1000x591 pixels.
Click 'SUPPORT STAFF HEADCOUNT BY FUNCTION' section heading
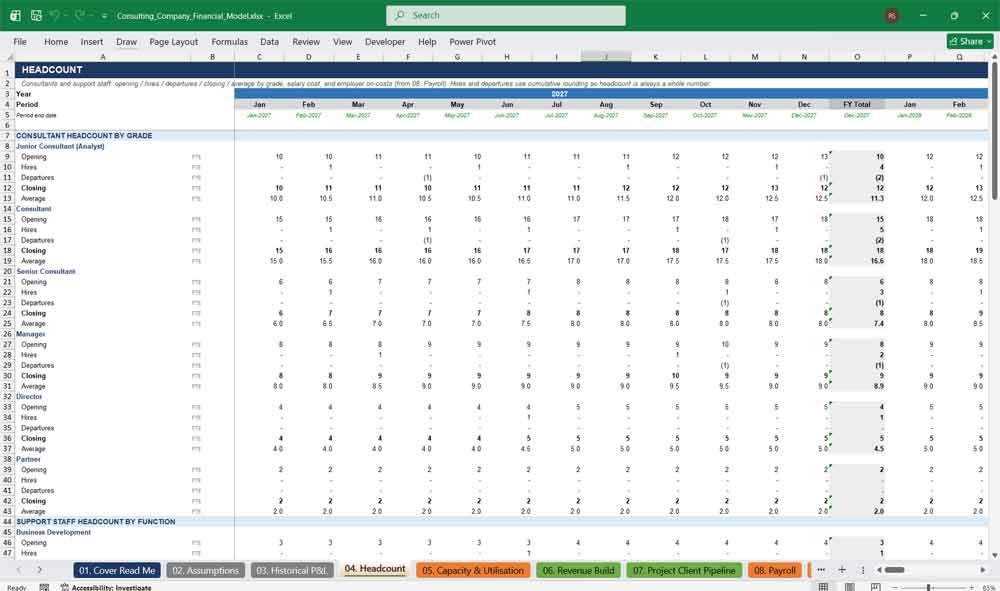click(95, 522)
